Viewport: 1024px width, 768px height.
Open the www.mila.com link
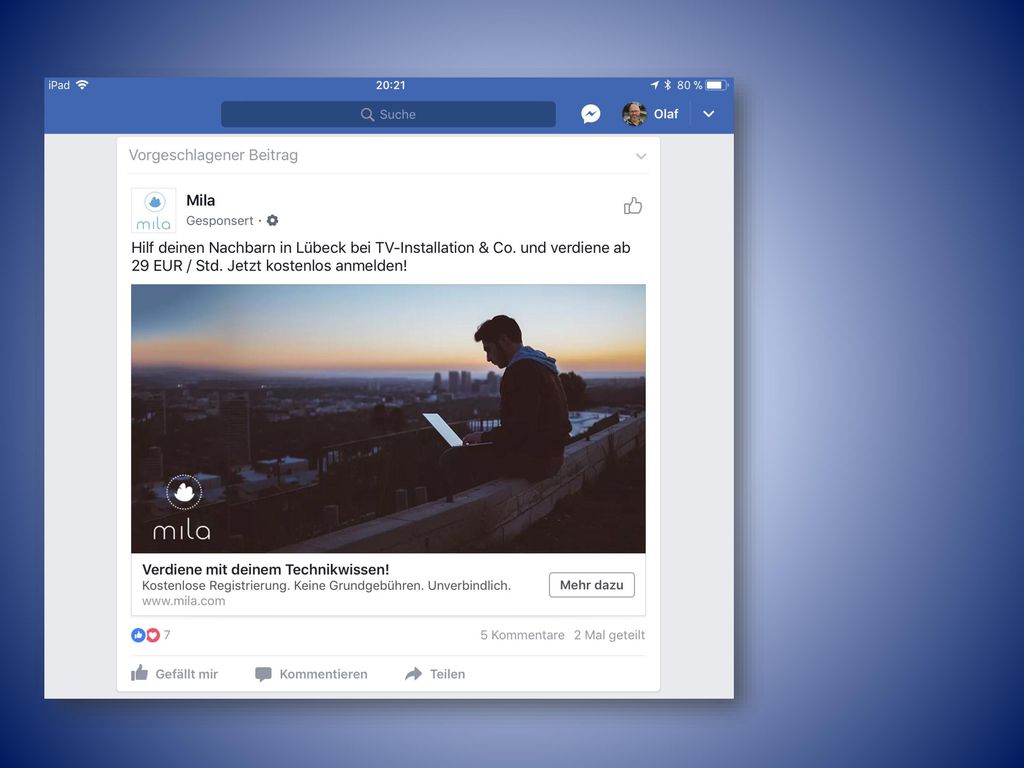184,601
